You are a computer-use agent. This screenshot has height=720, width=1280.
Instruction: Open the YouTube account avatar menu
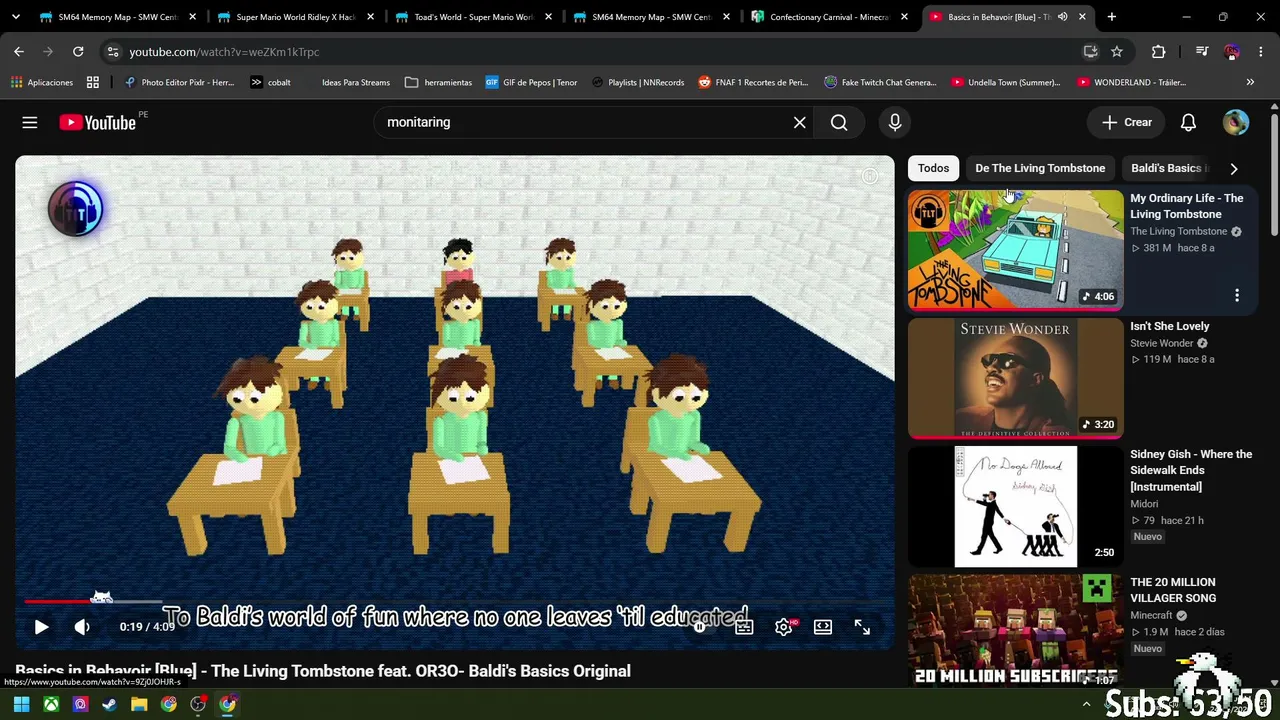[x=1236, y=122]
